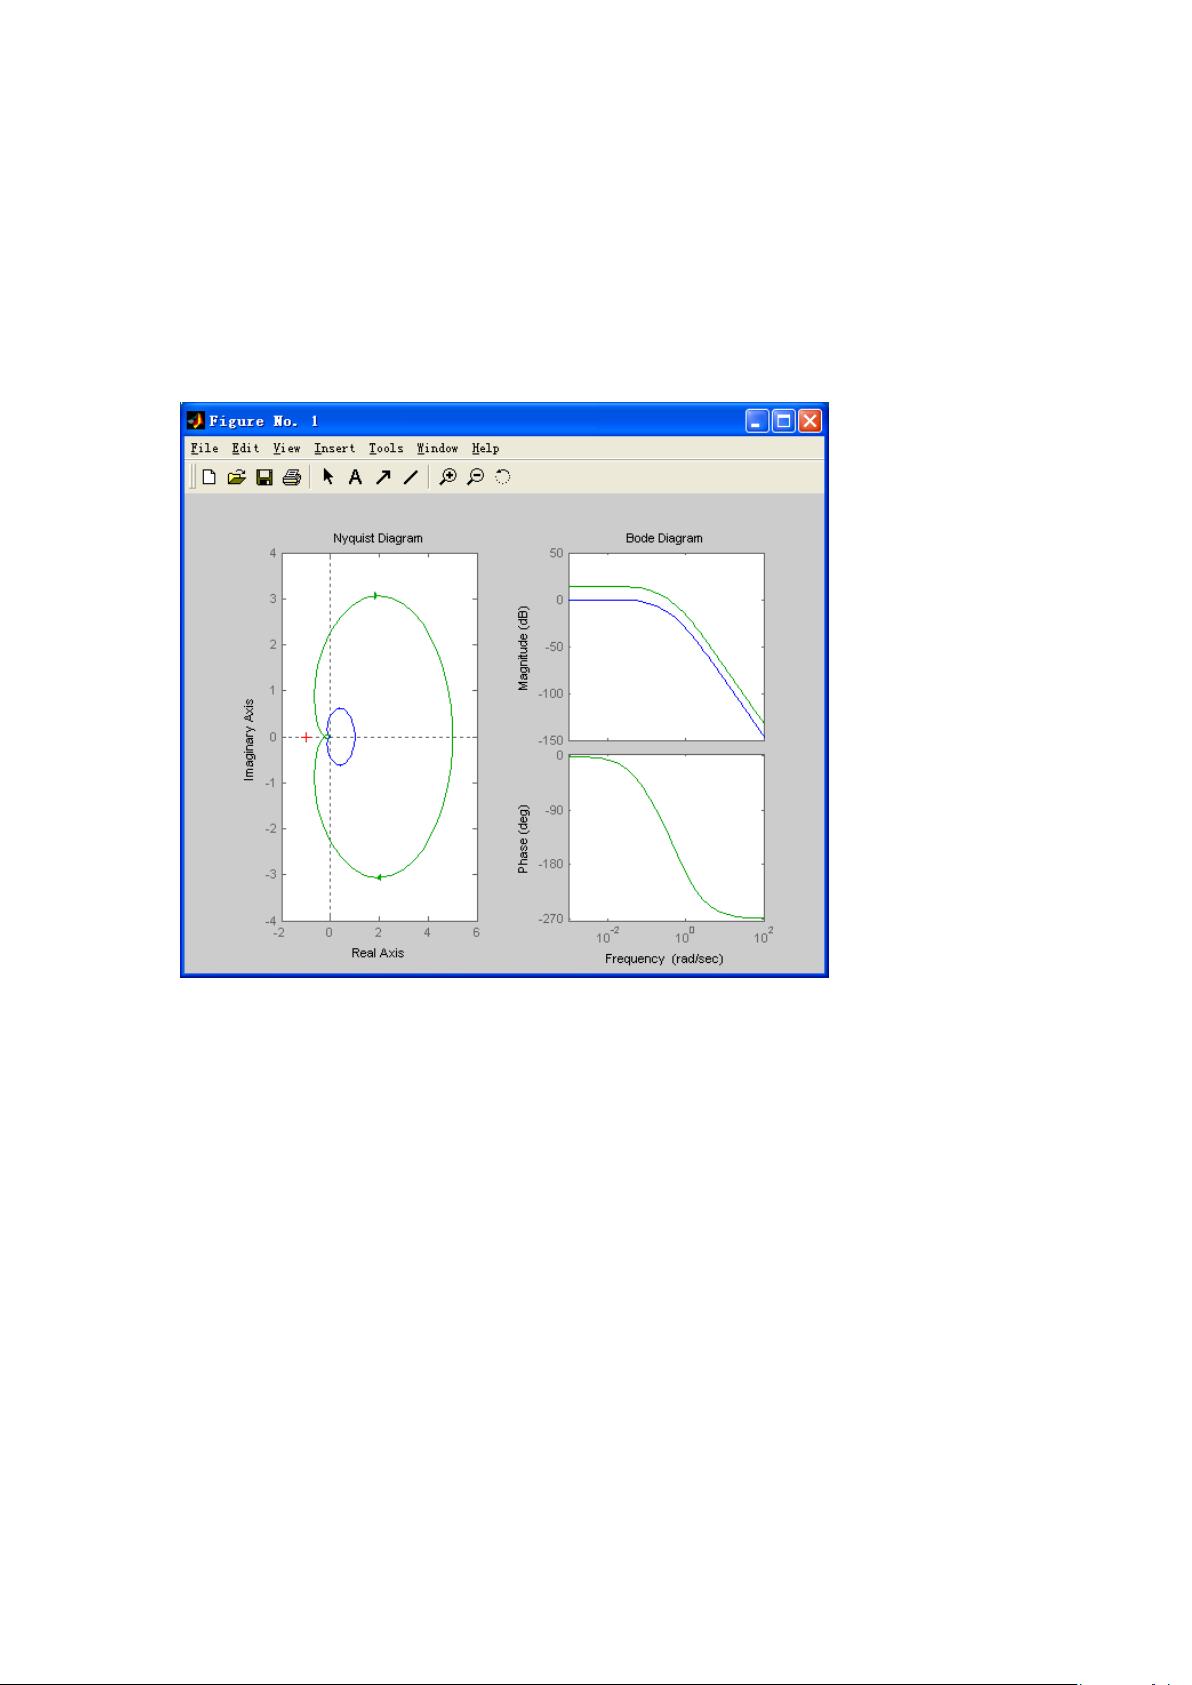
Task: Click the New Figure toolbar icon
Action: [x=209, y=478]
